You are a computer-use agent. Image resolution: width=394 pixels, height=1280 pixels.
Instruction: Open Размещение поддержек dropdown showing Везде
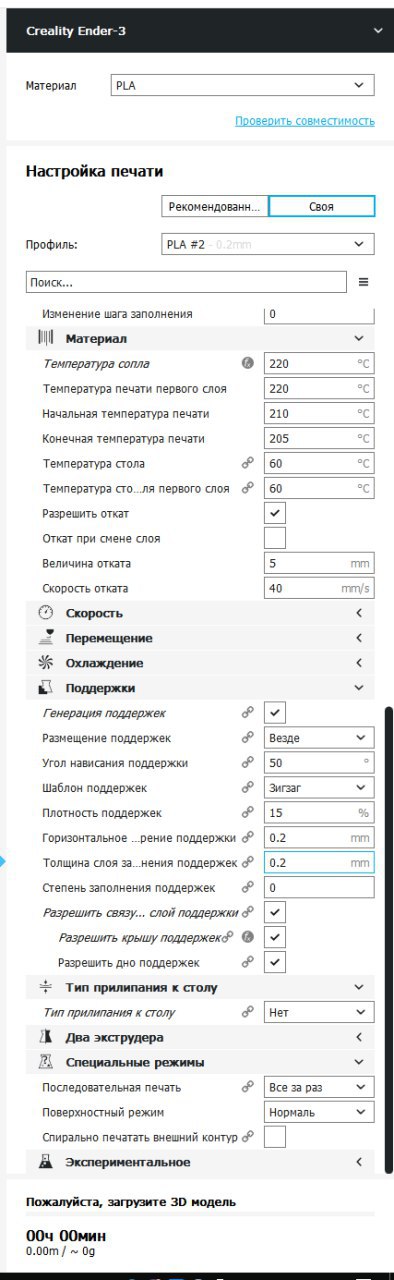click(319, 738)
